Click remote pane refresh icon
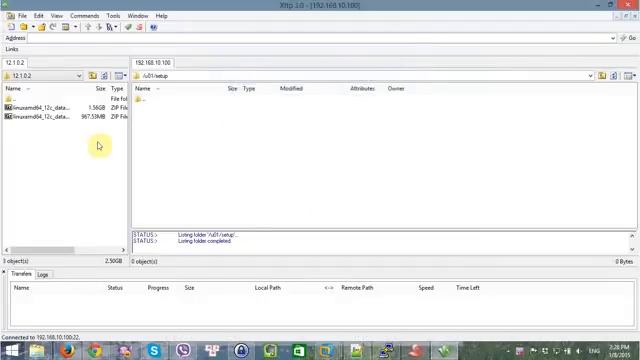 pos(613,76)
